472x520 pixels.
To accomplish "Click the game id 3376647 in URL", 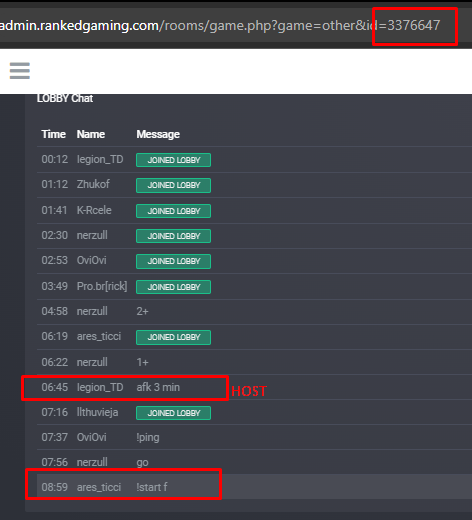I will click(x=414, y=26).
